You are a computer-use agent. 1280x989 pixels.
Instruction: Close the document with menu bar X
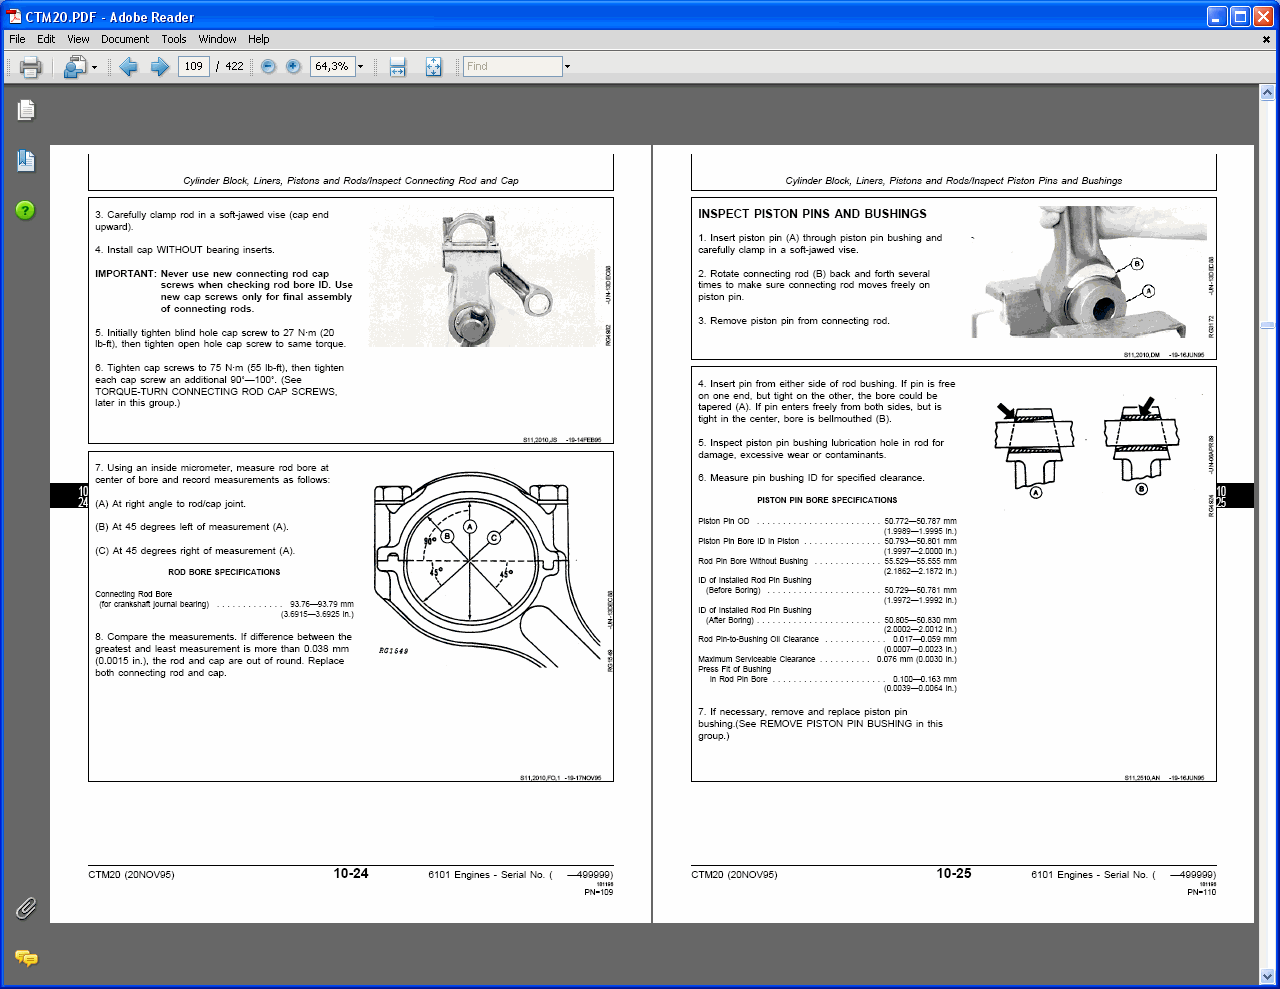pyautogui.click(x=1267, y=39)
